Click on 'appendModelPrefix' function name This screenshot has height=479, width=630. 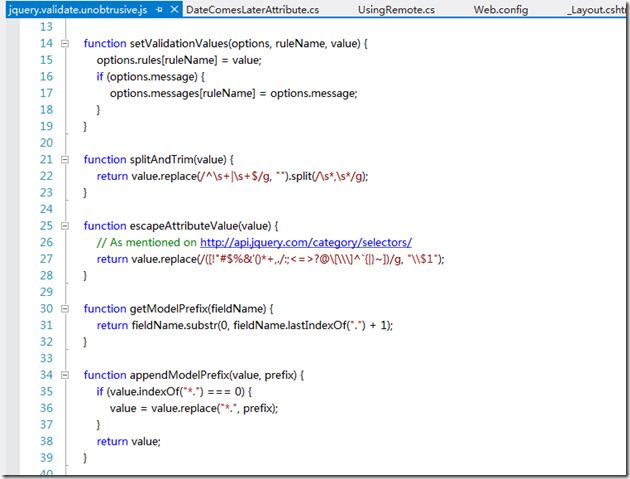pos(180,375)
